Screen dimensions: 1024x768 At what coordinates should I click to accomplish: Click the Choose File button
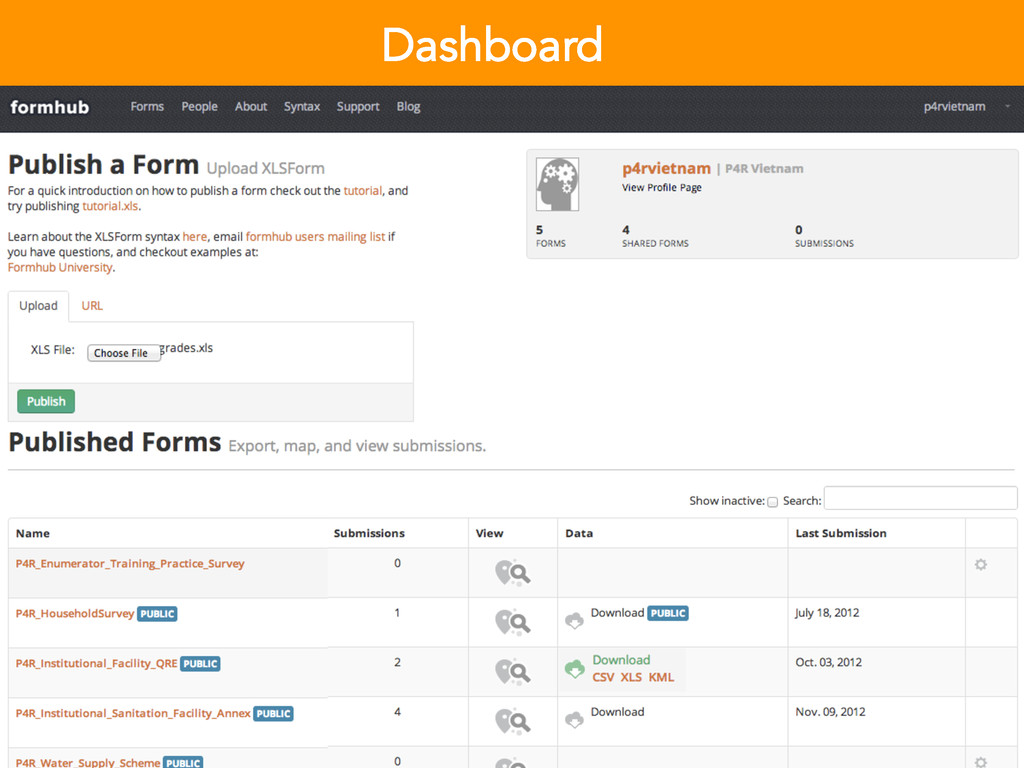point(123,353)
